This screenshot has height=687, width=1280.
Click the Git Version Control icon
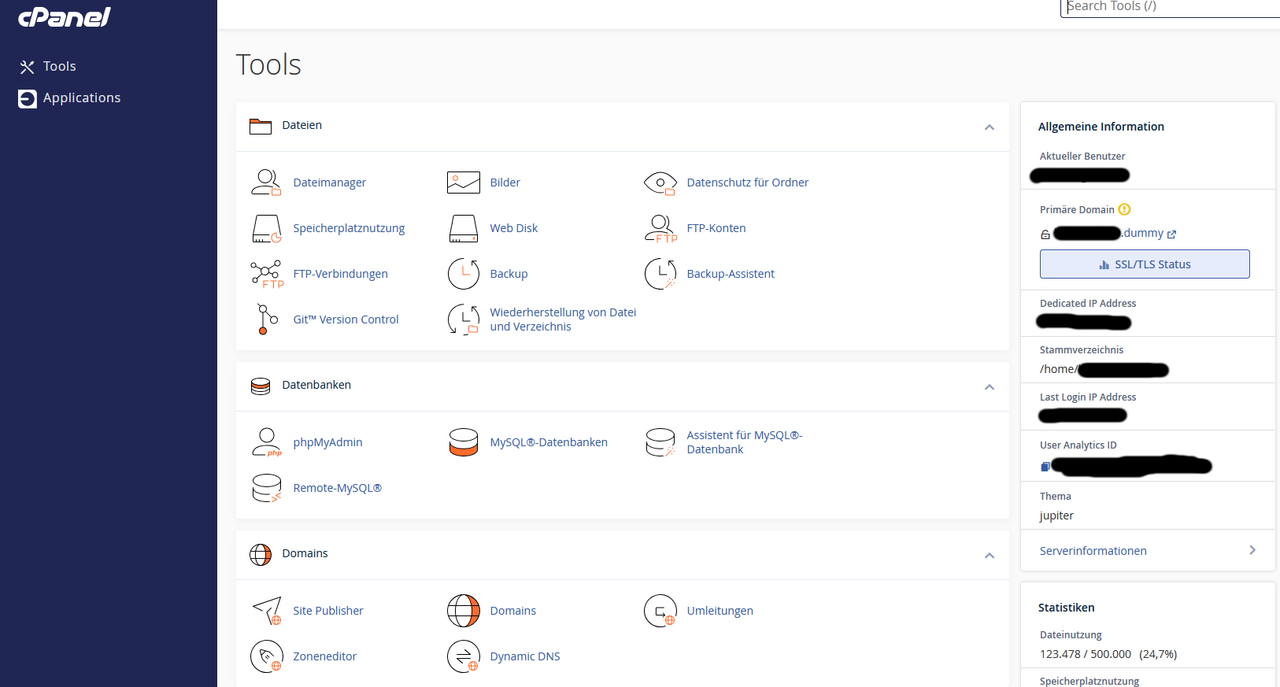pos(266,319)
